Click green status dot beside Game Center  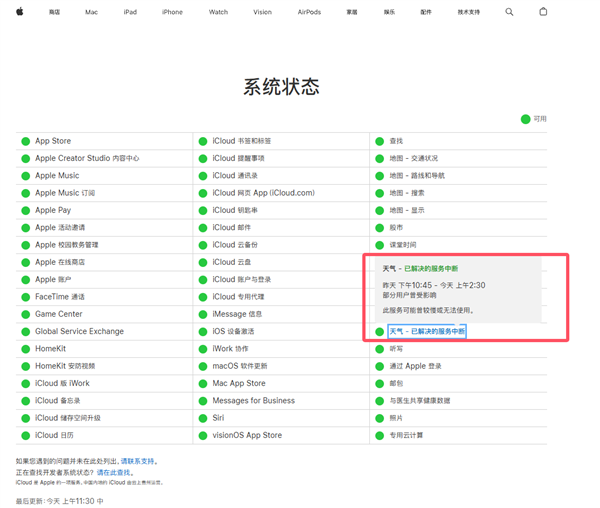coord(26,314)
